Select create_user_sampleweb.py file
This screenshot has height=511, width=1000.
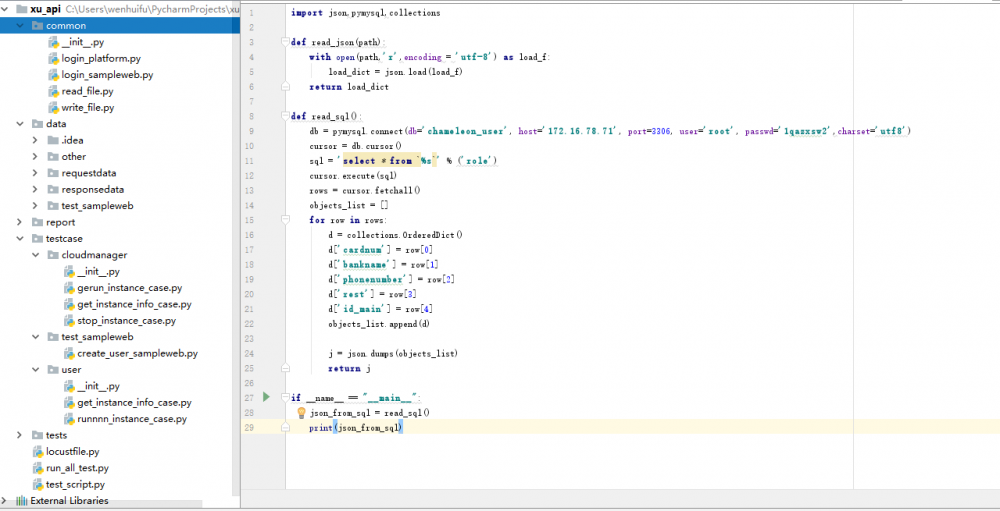pos(137,353)
